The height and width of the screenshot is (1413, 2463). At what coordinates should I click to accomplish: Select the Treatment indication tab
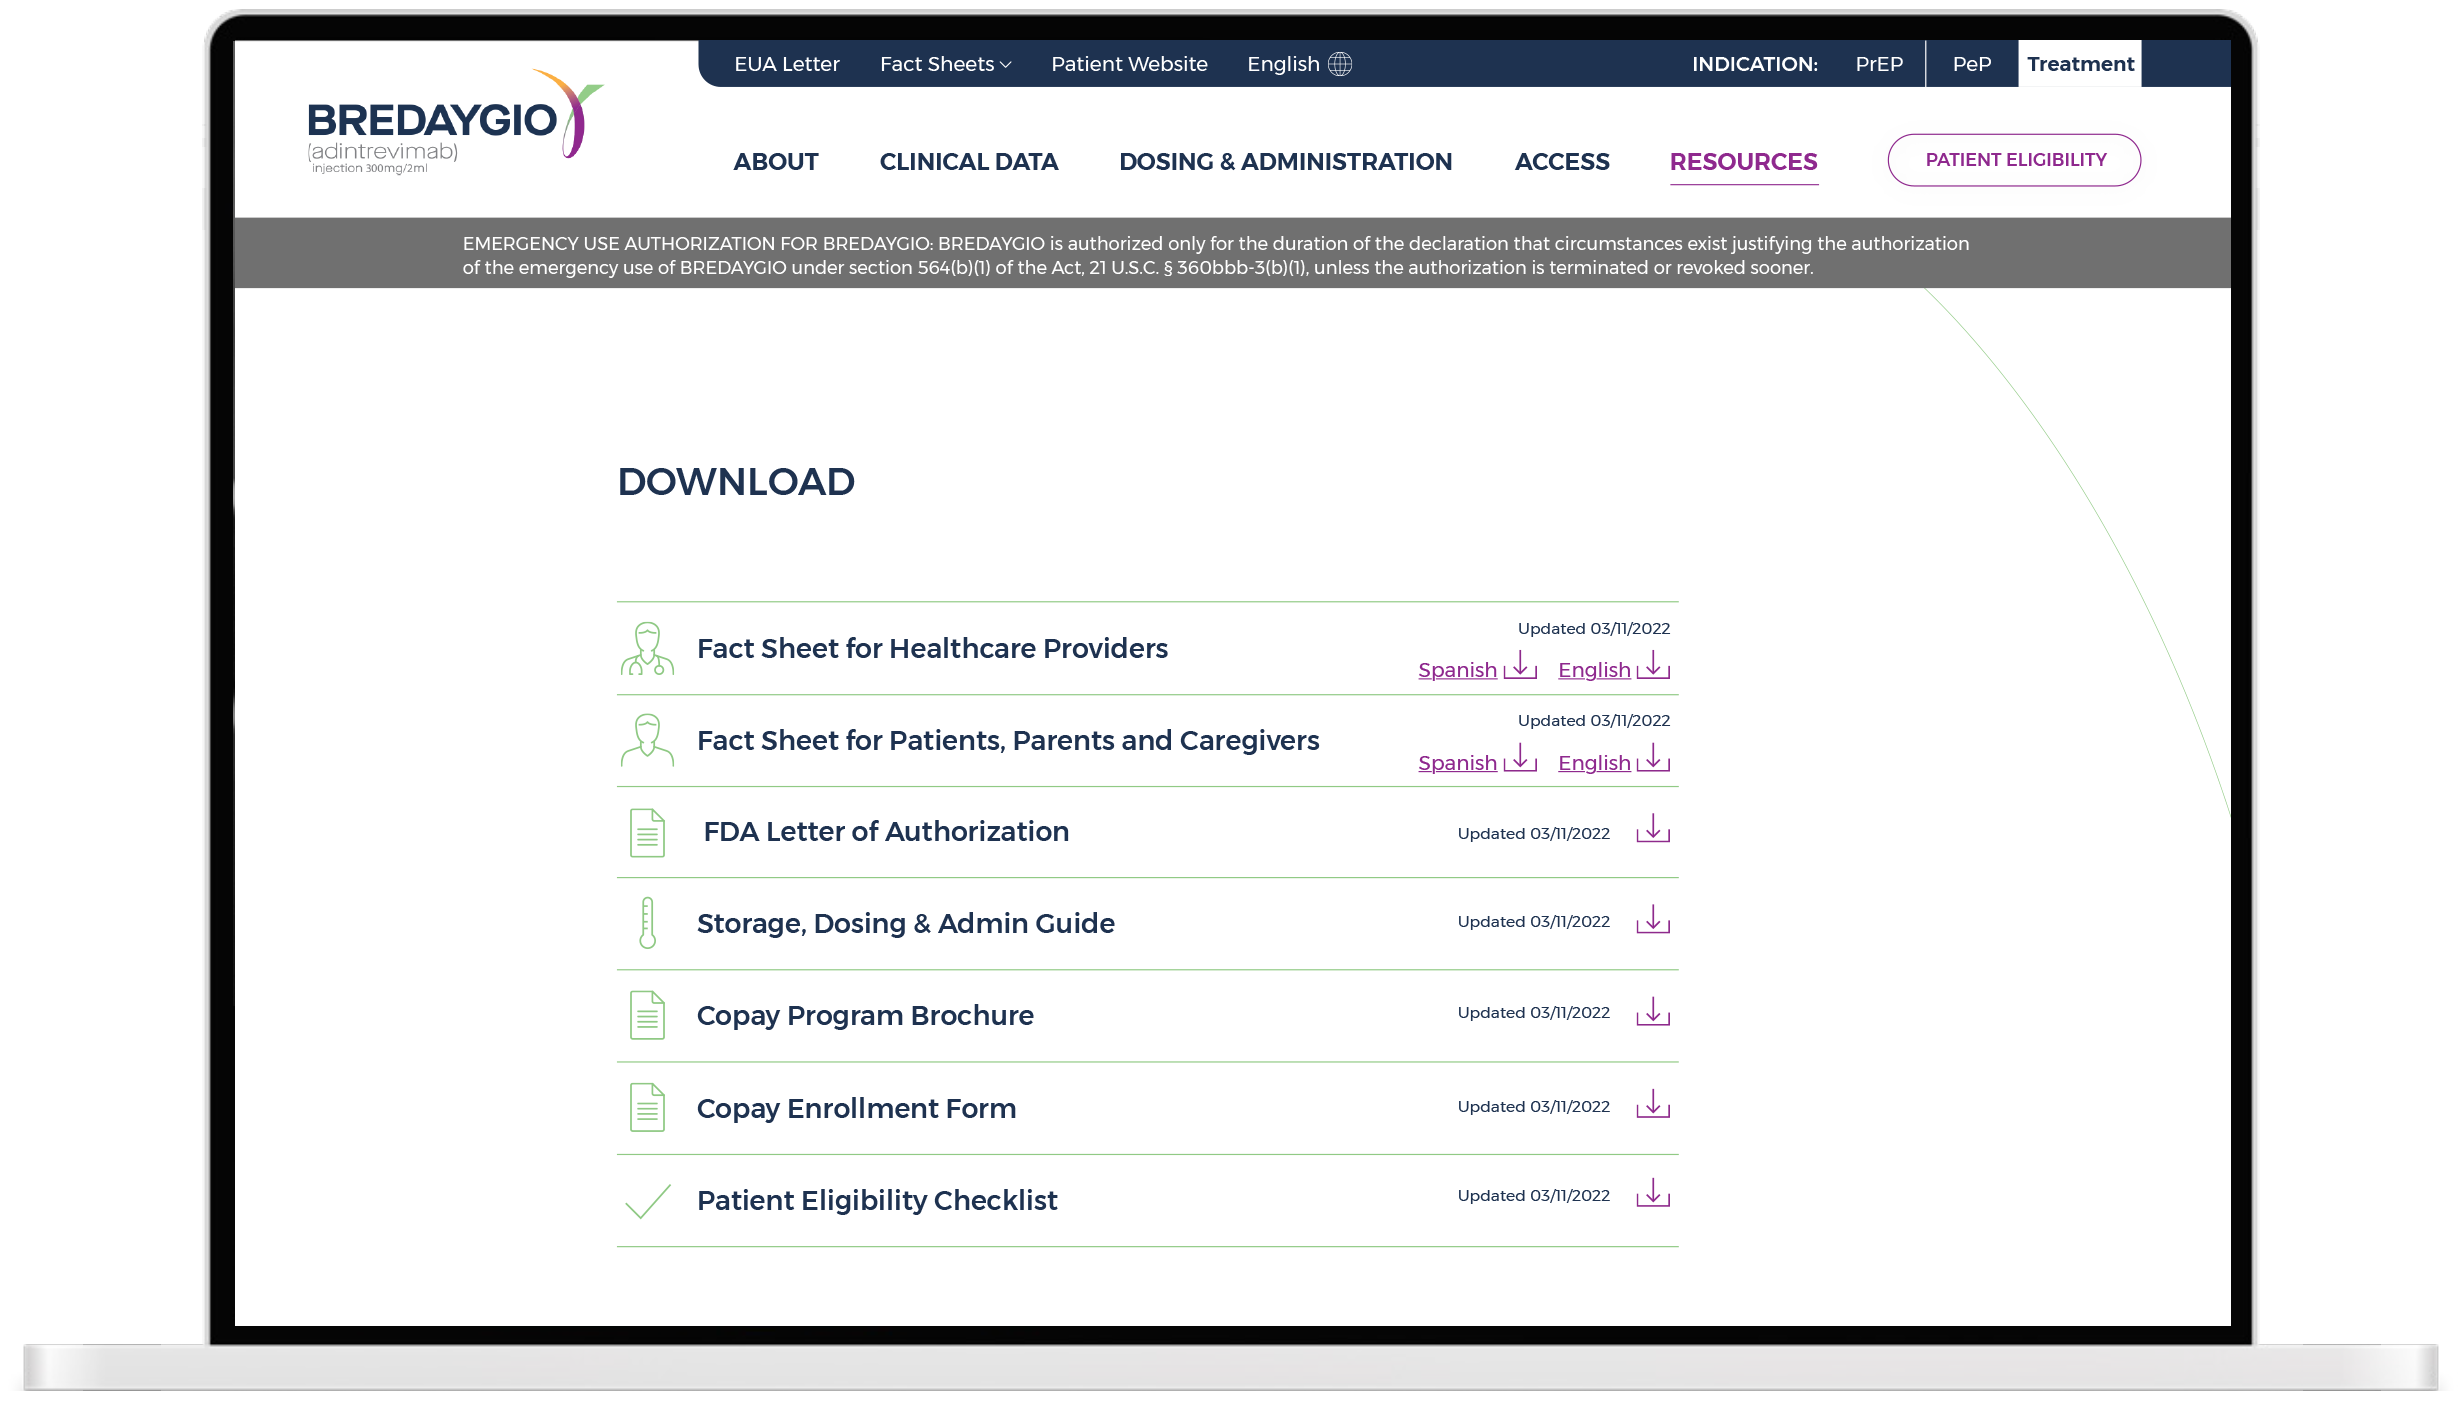[x=2080, y=64]
